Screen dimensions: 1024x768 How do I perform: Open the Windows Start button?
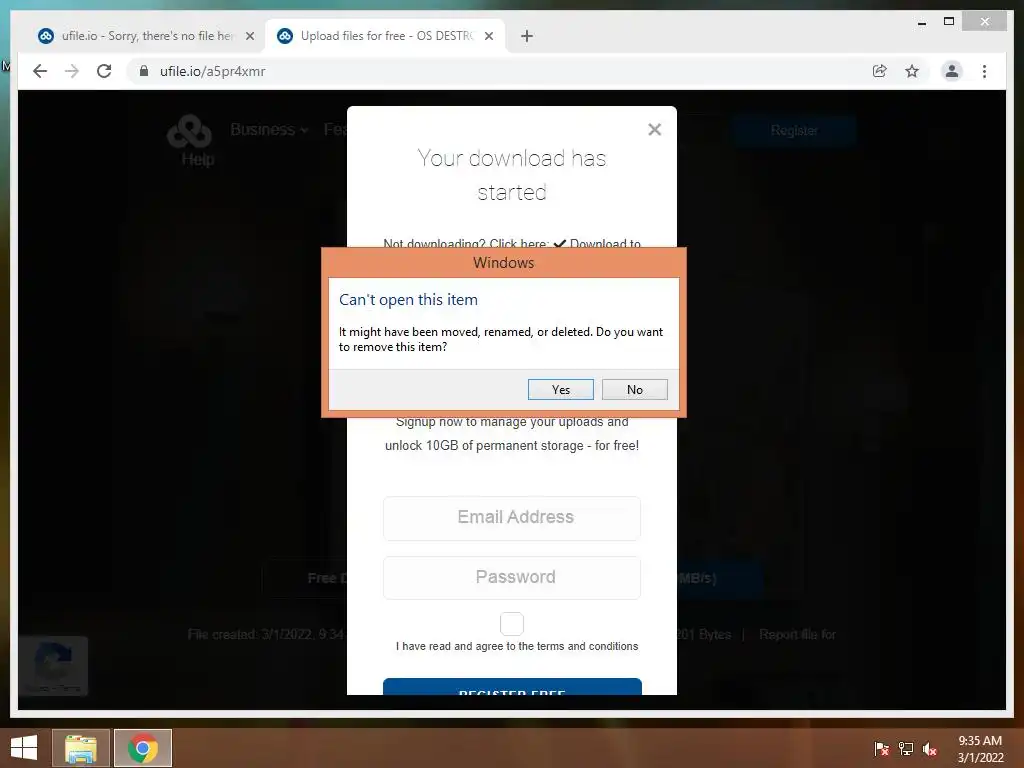coord(24,748)
